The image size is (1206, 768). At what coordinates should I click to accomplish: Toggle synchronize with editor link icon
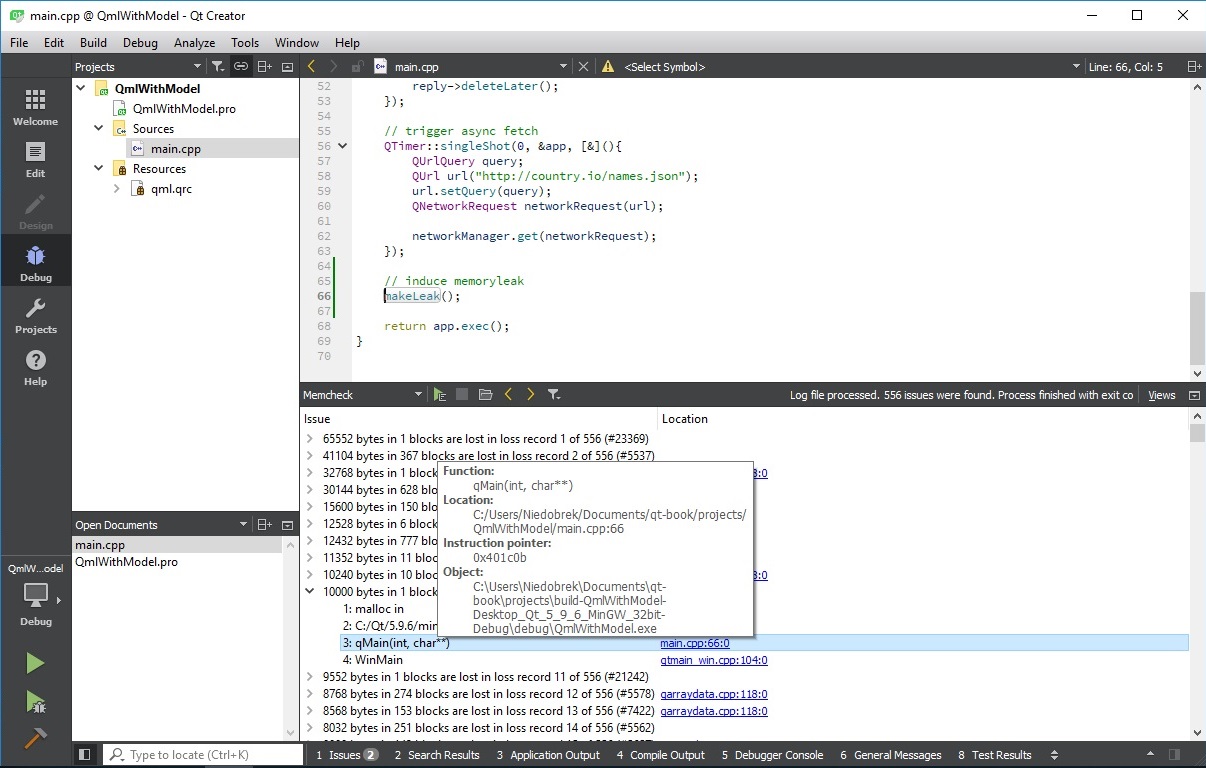pos(241,67)
